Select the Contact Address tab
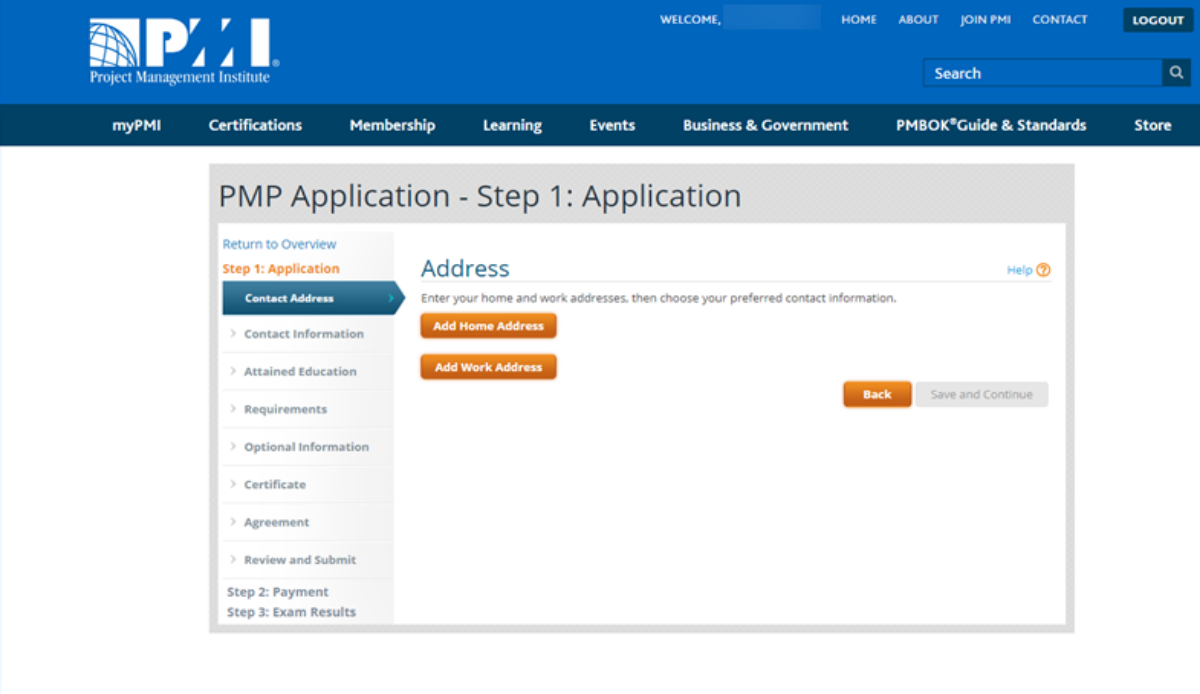Screen dimensions: 1200x694 (x=290, y=298)
